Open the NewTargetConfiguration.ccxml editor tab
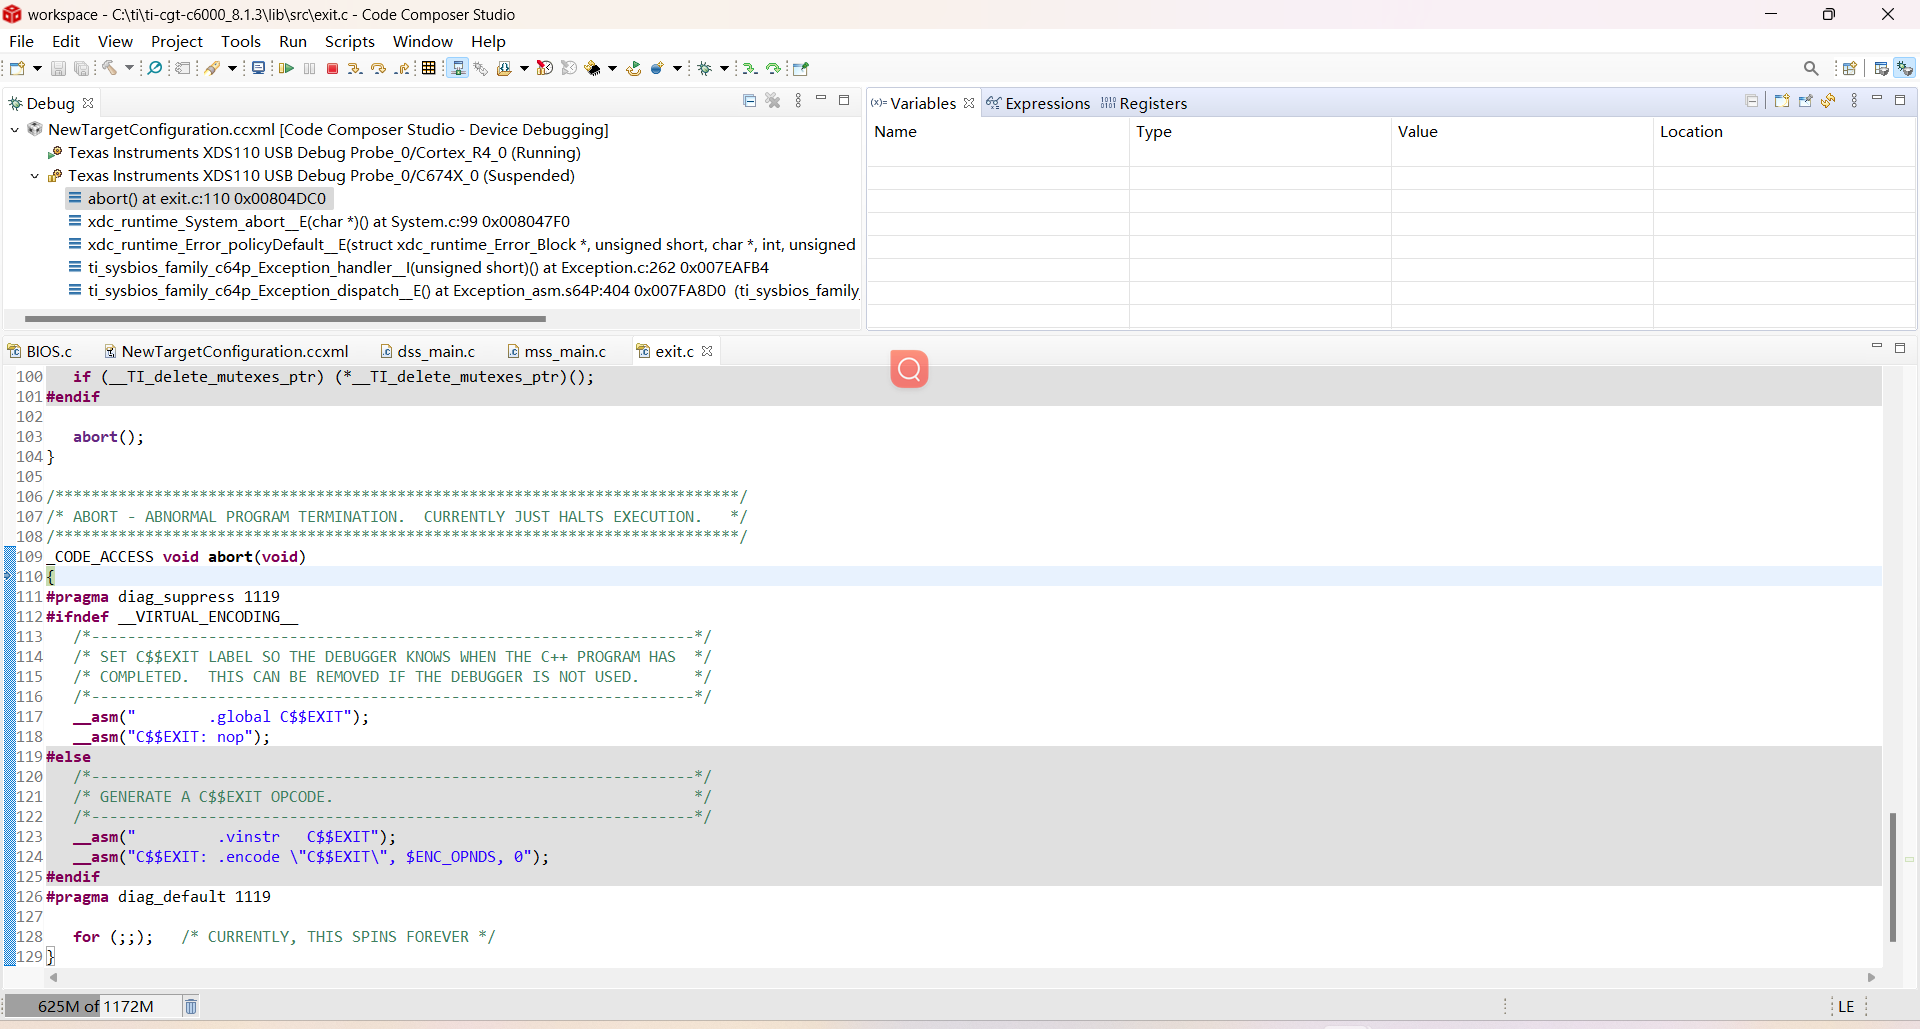 (226, 351)
